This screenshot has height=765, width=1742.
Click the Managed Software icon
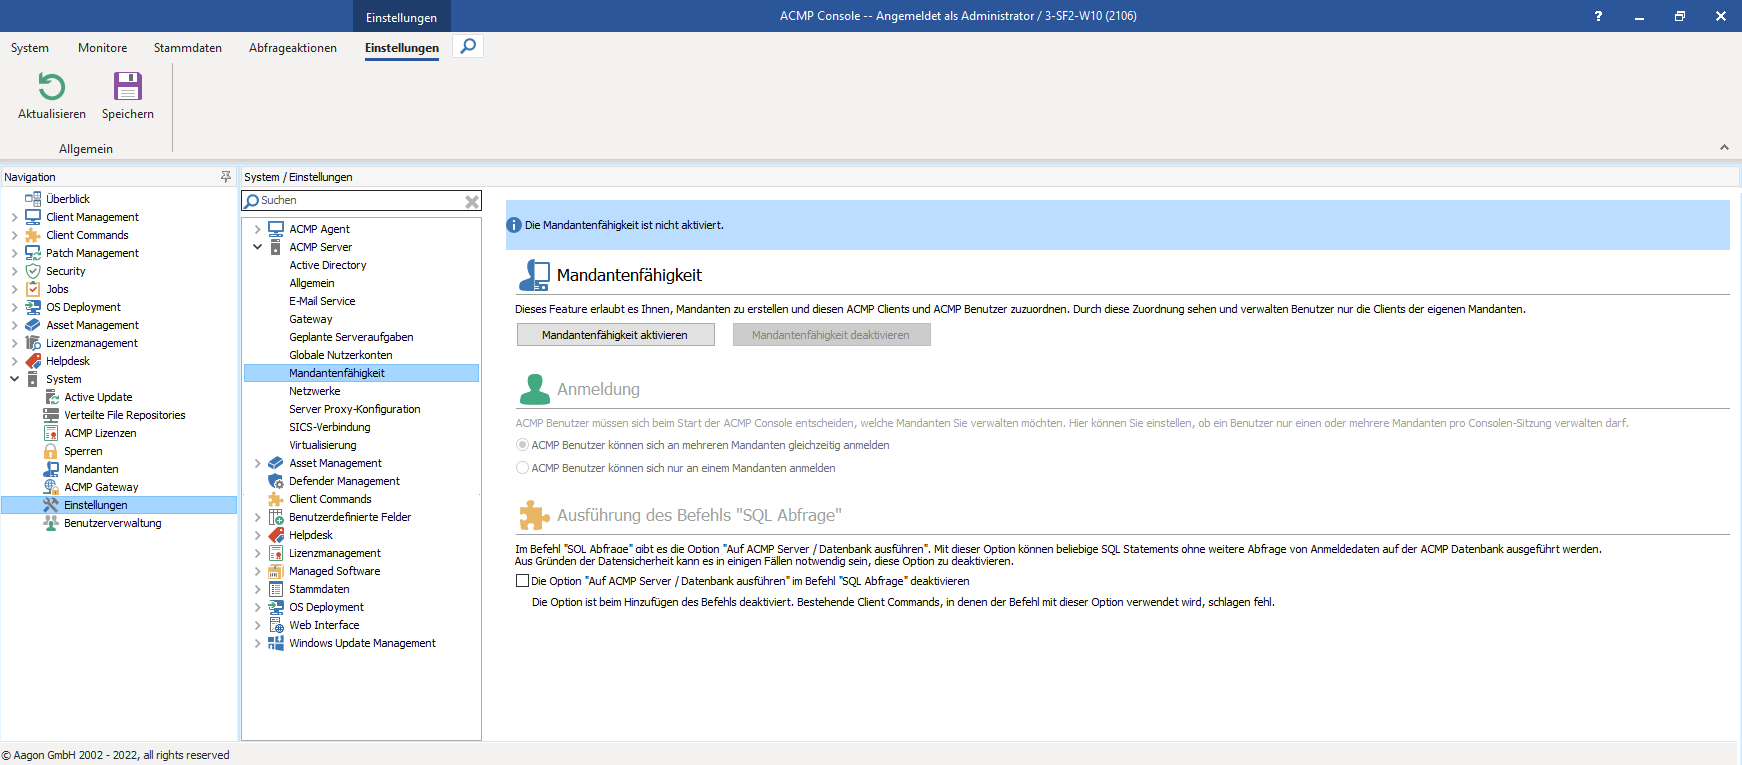276,571
